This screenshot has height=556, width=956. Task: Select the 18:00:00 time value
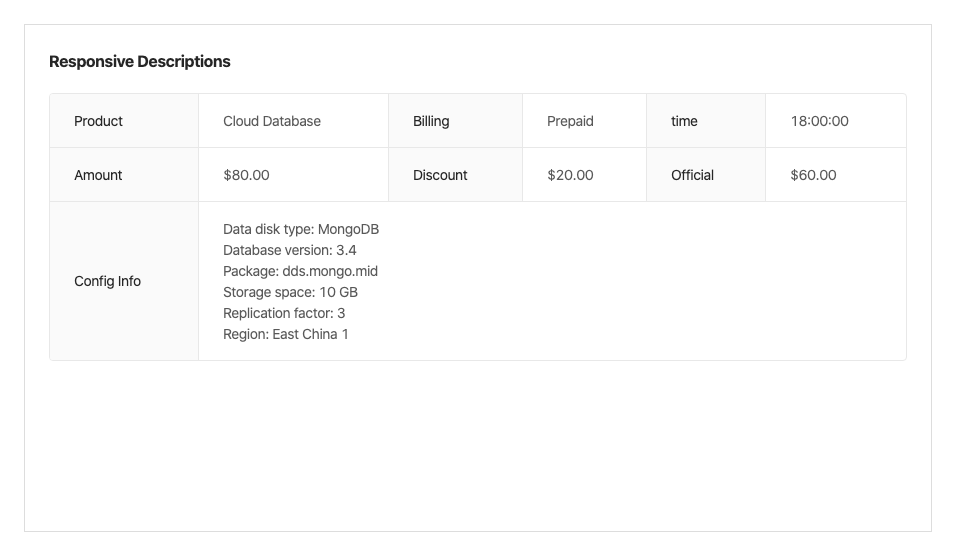pyautogui.click(x=819, y=121)
